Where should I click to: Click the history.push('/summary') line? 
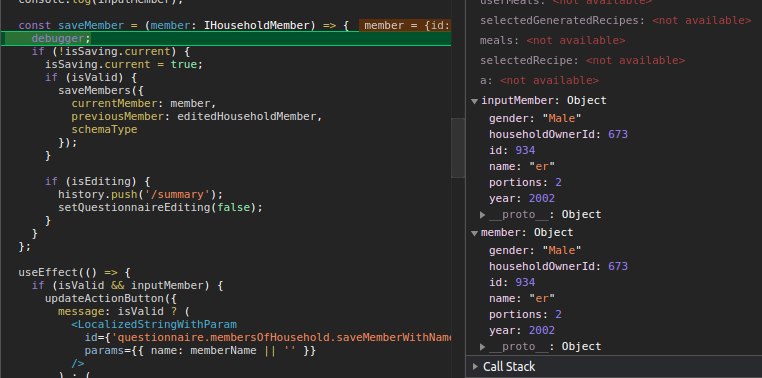(140, 194)
